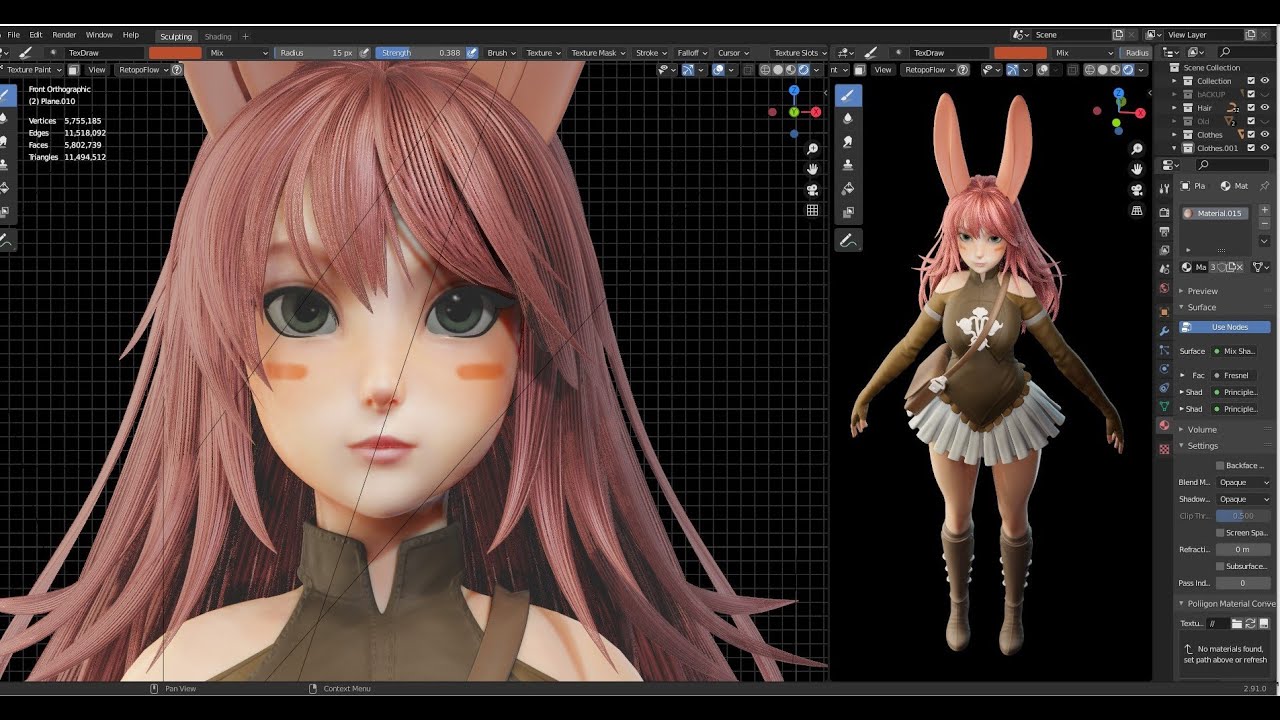The image size is (1280, 720).
Task: Open the Stroke dropdown
Action: pyautogui.click(x=651, y=53)
